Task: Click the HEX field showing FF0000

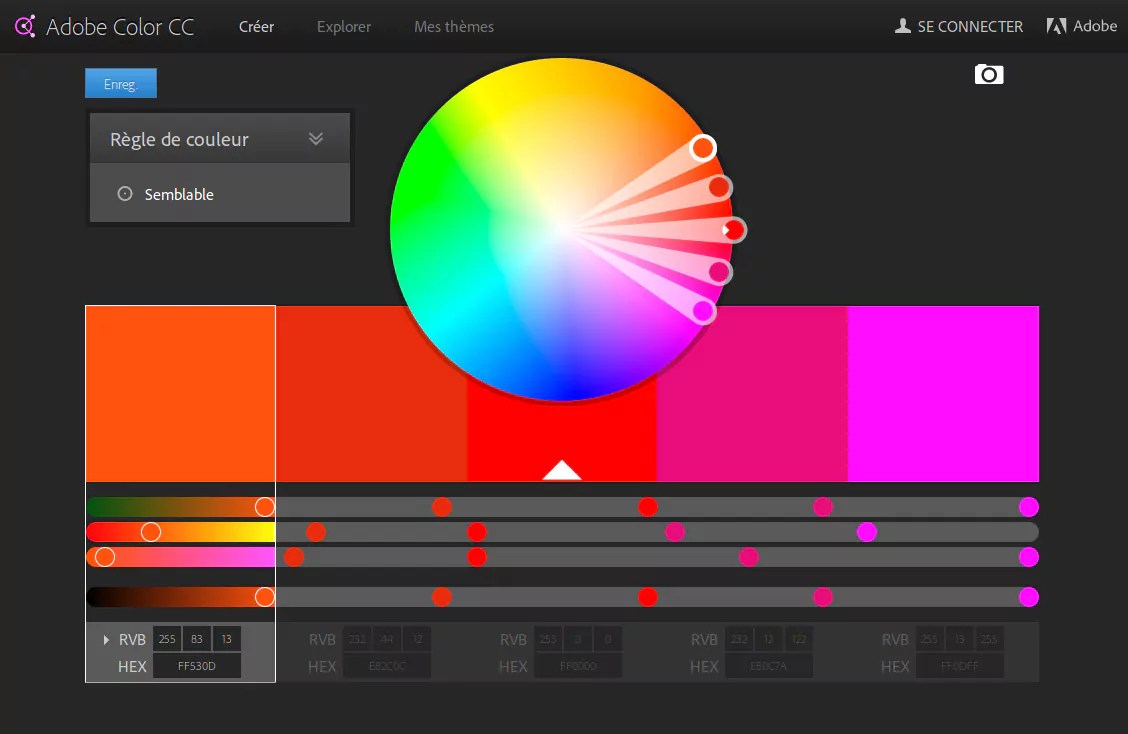Action: [x=578, y=666]
